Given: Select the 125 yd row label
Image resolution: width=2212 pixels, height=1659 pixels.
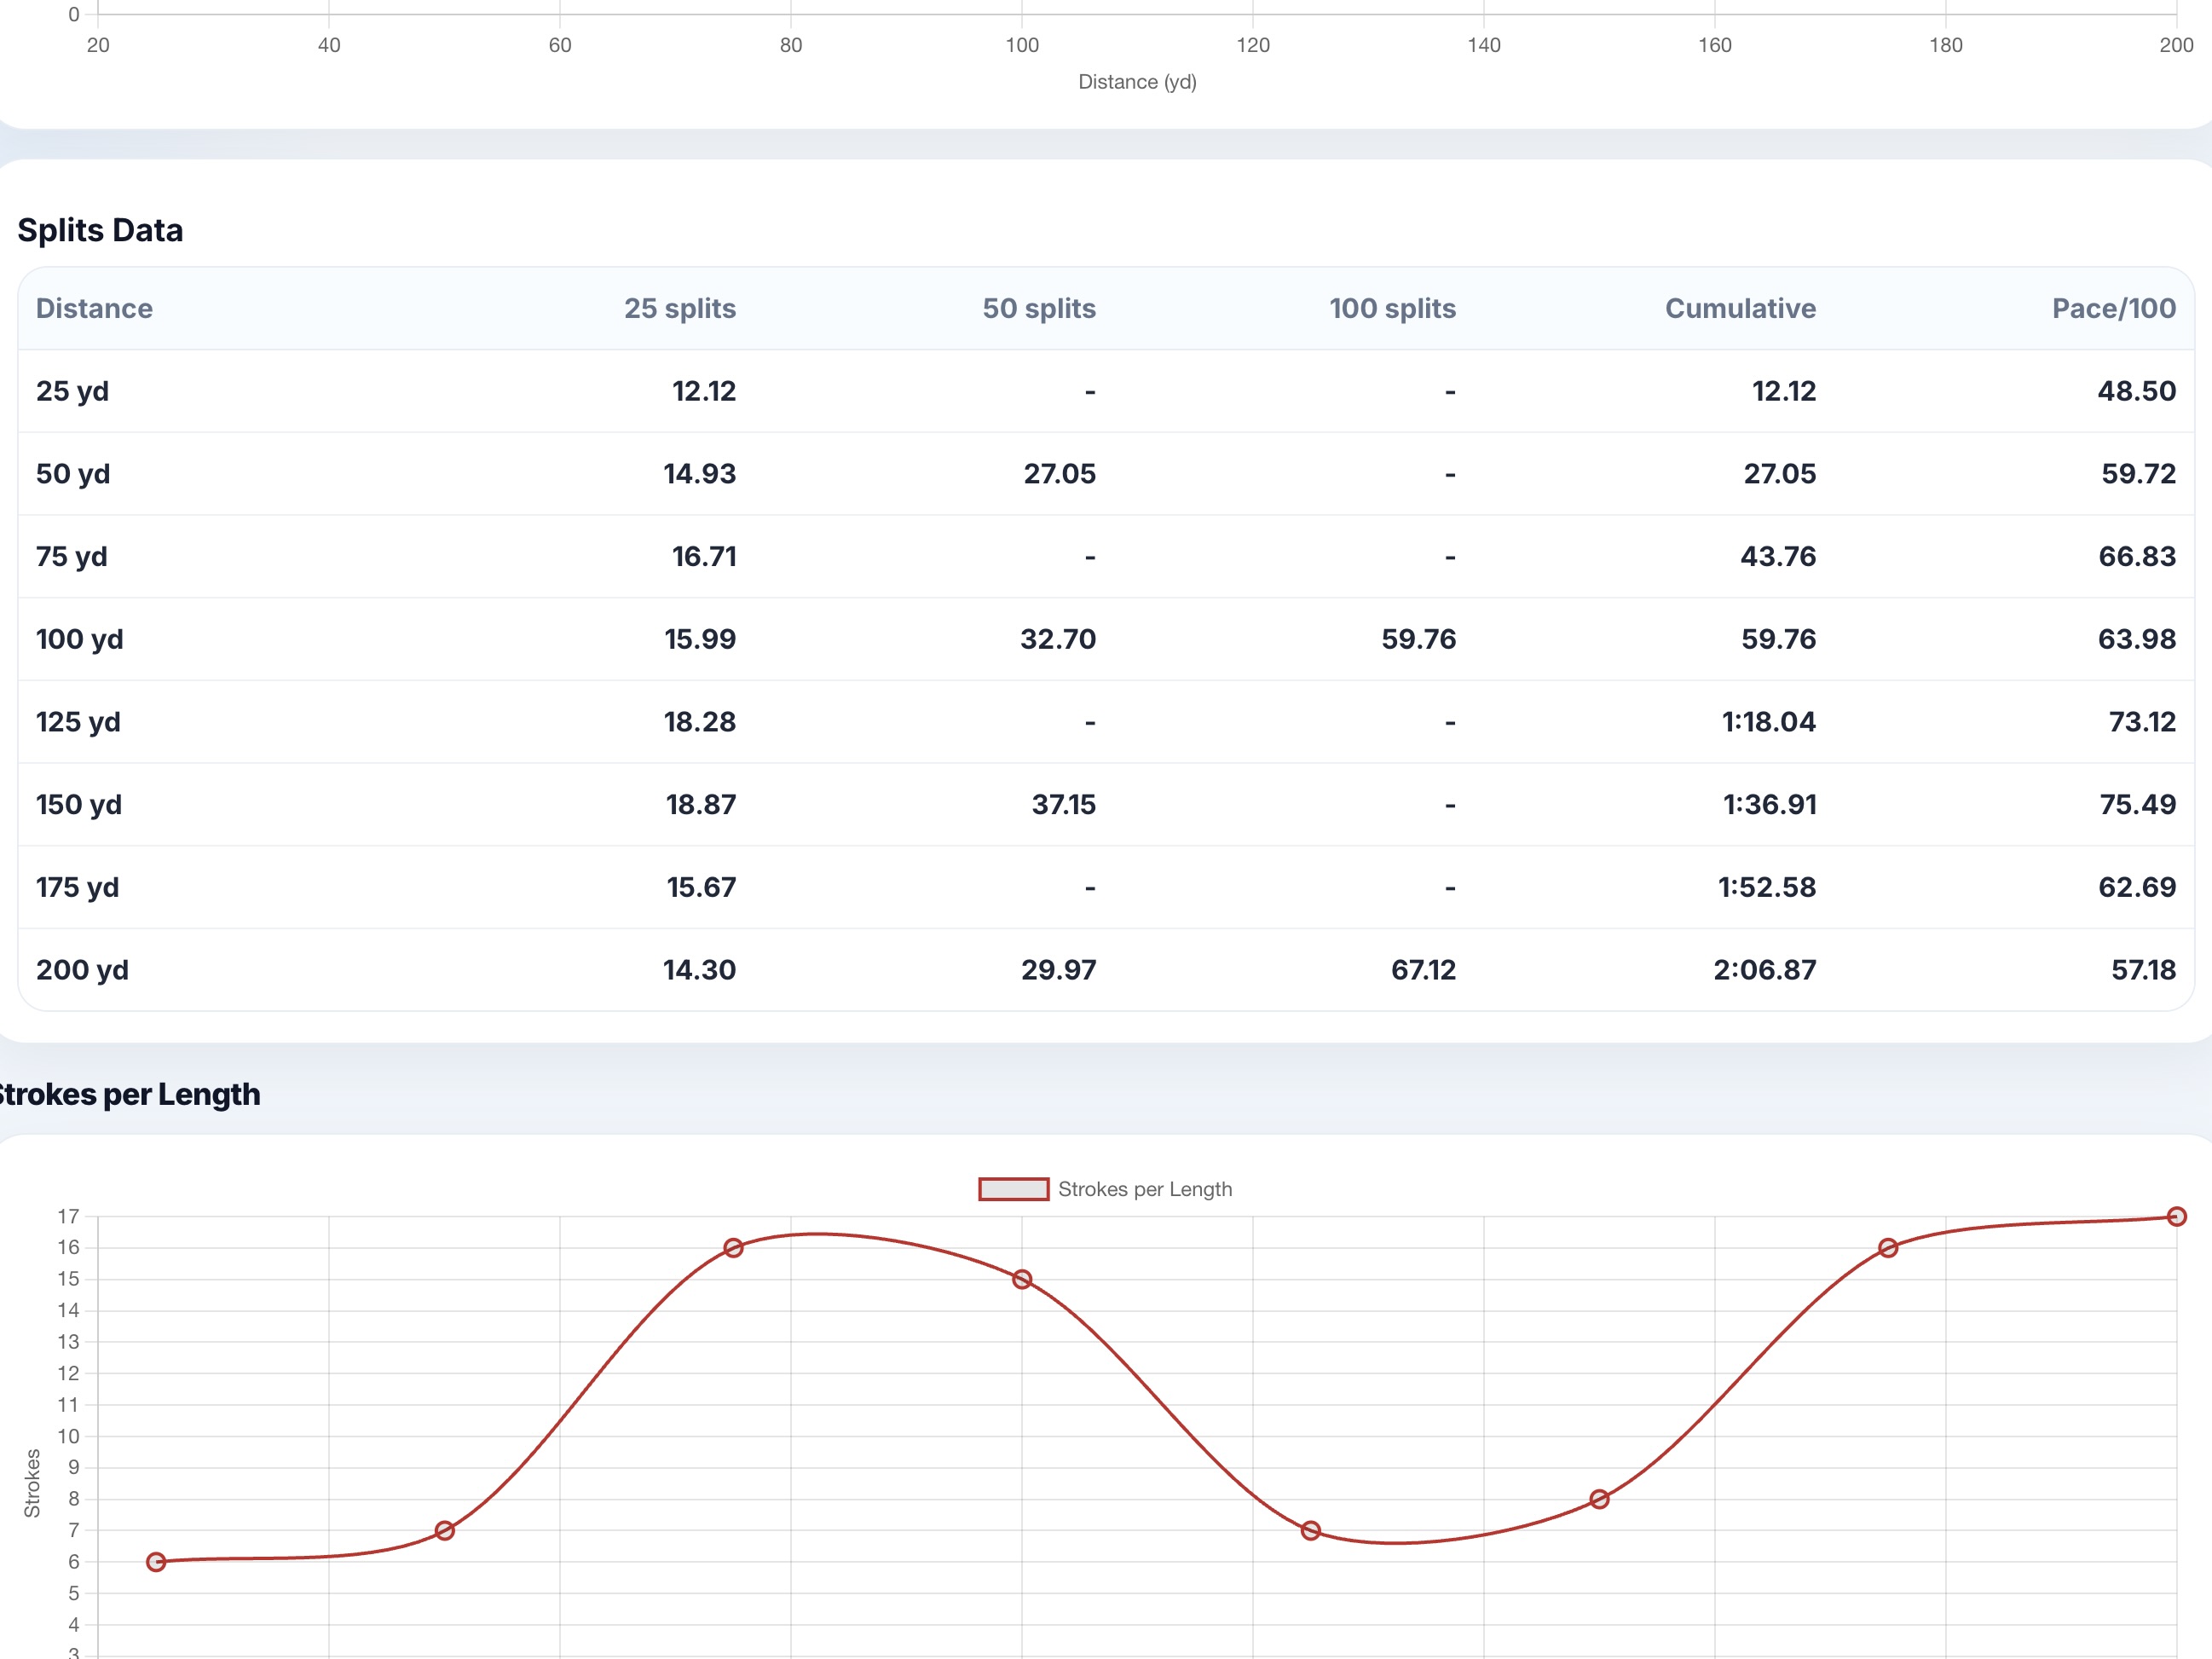Looking at the screenshot, I should [x=78, y=722].
